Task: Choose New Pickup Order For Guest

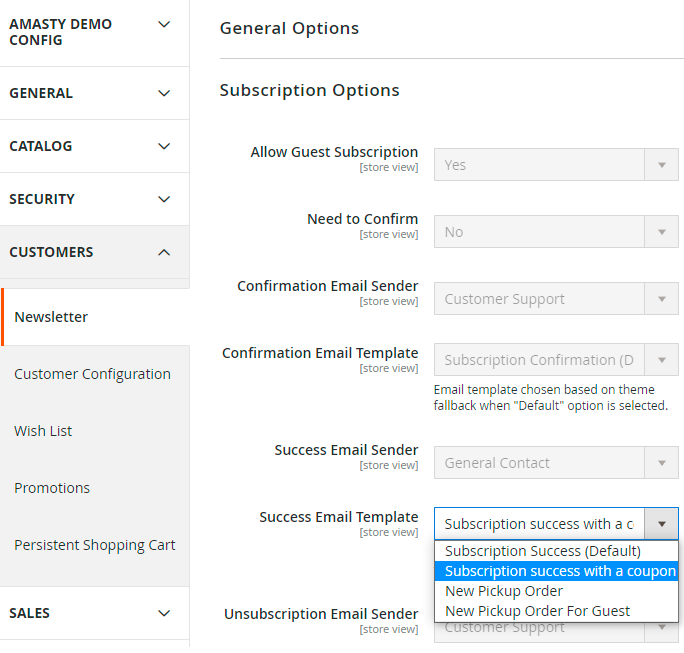Action: click(538, 611)
